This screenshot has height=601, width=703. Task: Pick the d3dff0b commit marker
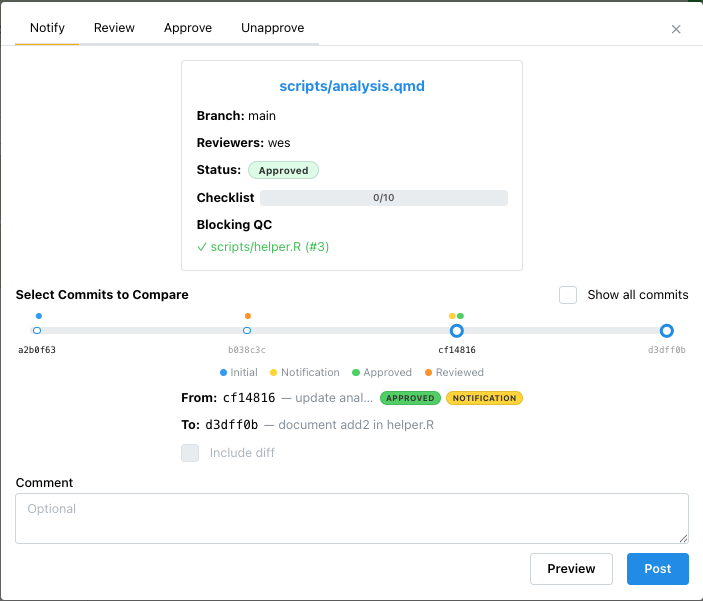click(x=667, y=330)
